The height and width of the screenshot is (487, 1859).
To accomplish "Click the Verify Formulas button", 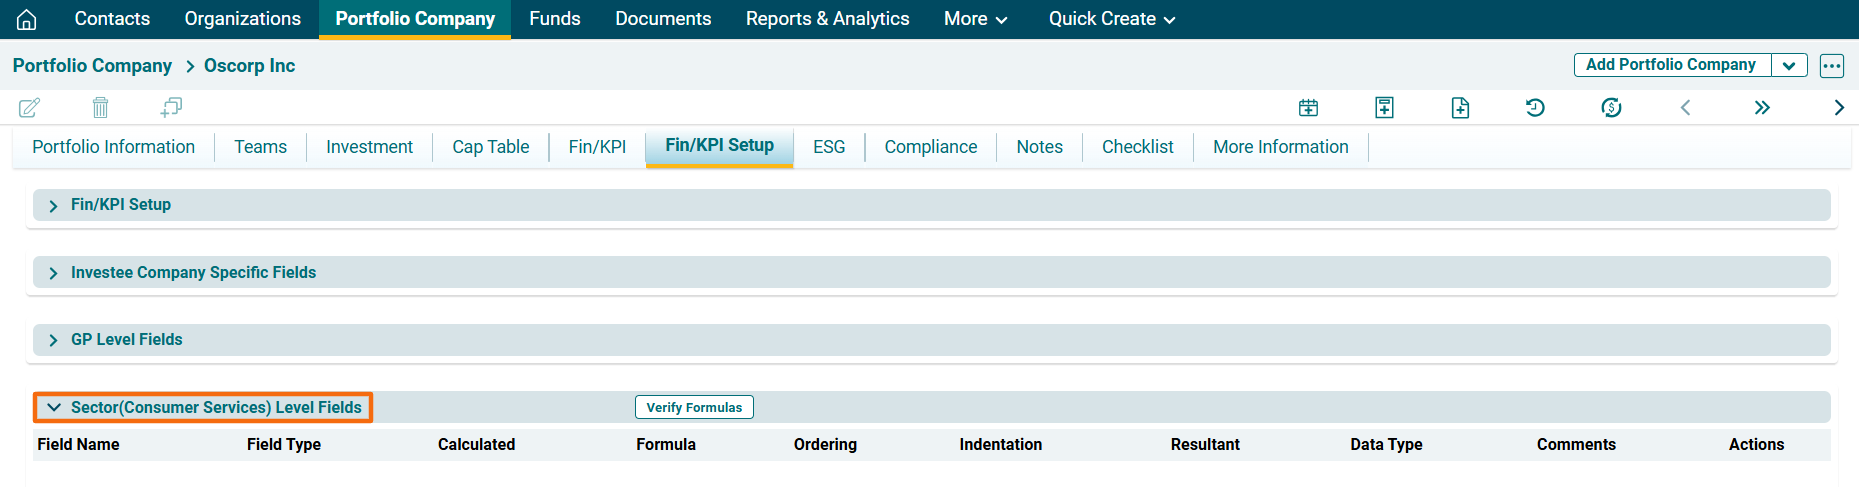I will [x=694, y=407].
